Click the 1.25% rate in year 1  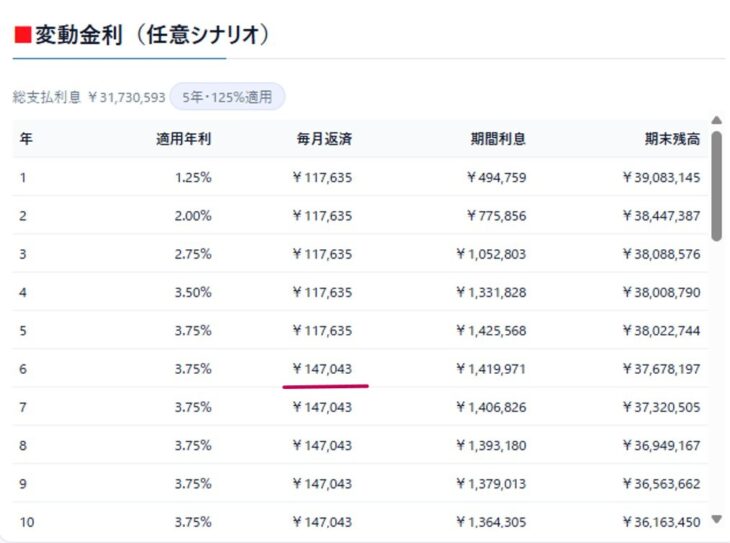tap(193, 177)
